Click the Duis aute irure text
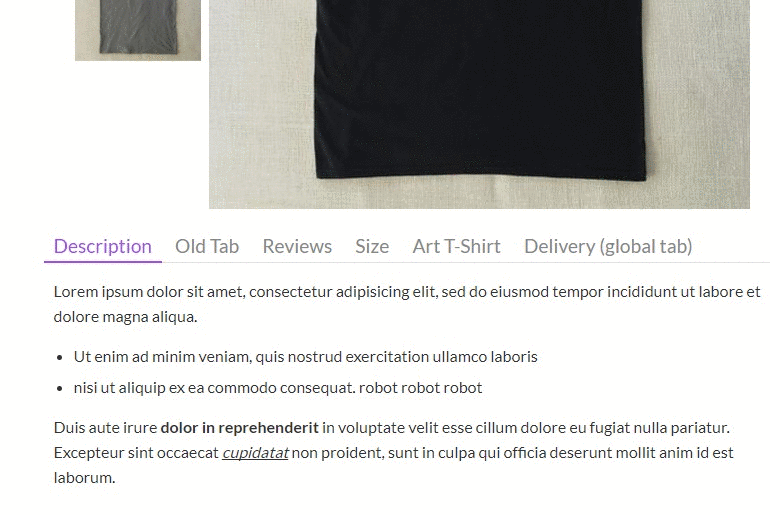The height and width of the screenshot is (515, 770). tap(105, 428)
